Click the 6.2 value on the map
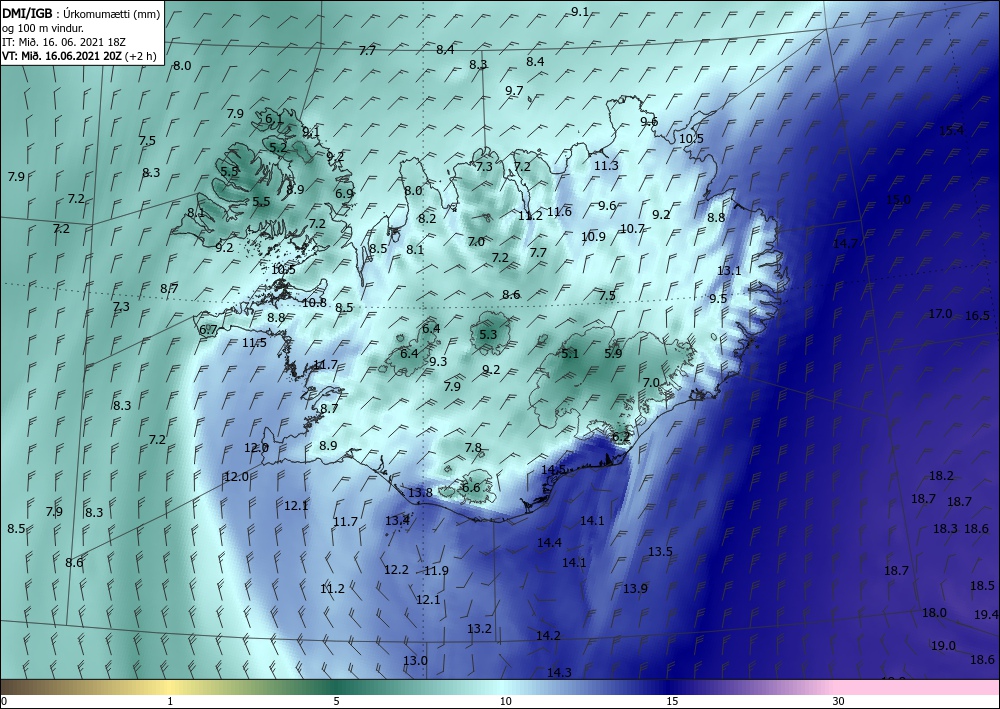Viewport: 1000px width, 709px height. point(621,437)
